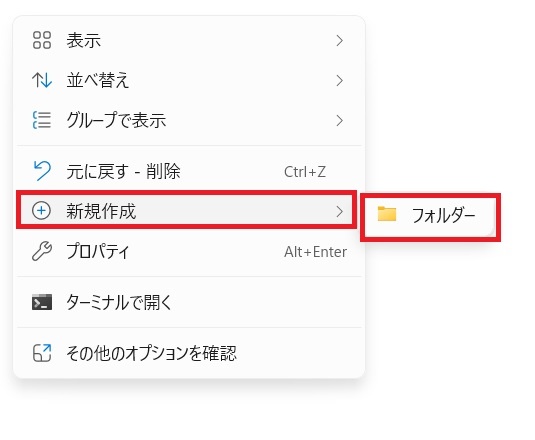Click the 並べ替え sort arrows icon

[x=42, y=80]
